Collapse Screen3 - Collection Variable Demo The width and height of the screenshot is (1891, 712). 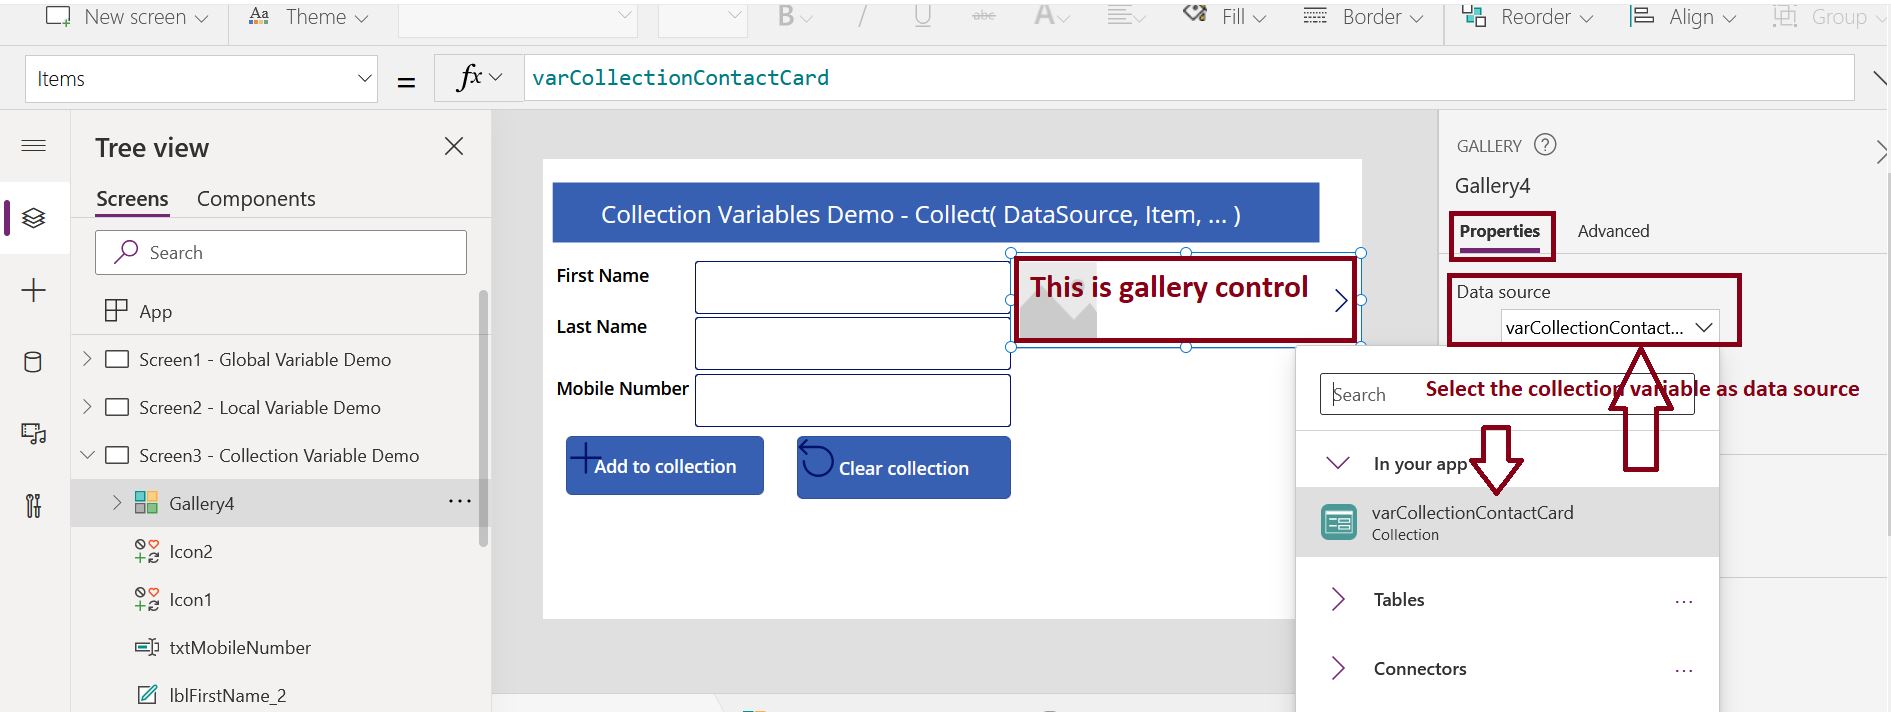[87, 455]
